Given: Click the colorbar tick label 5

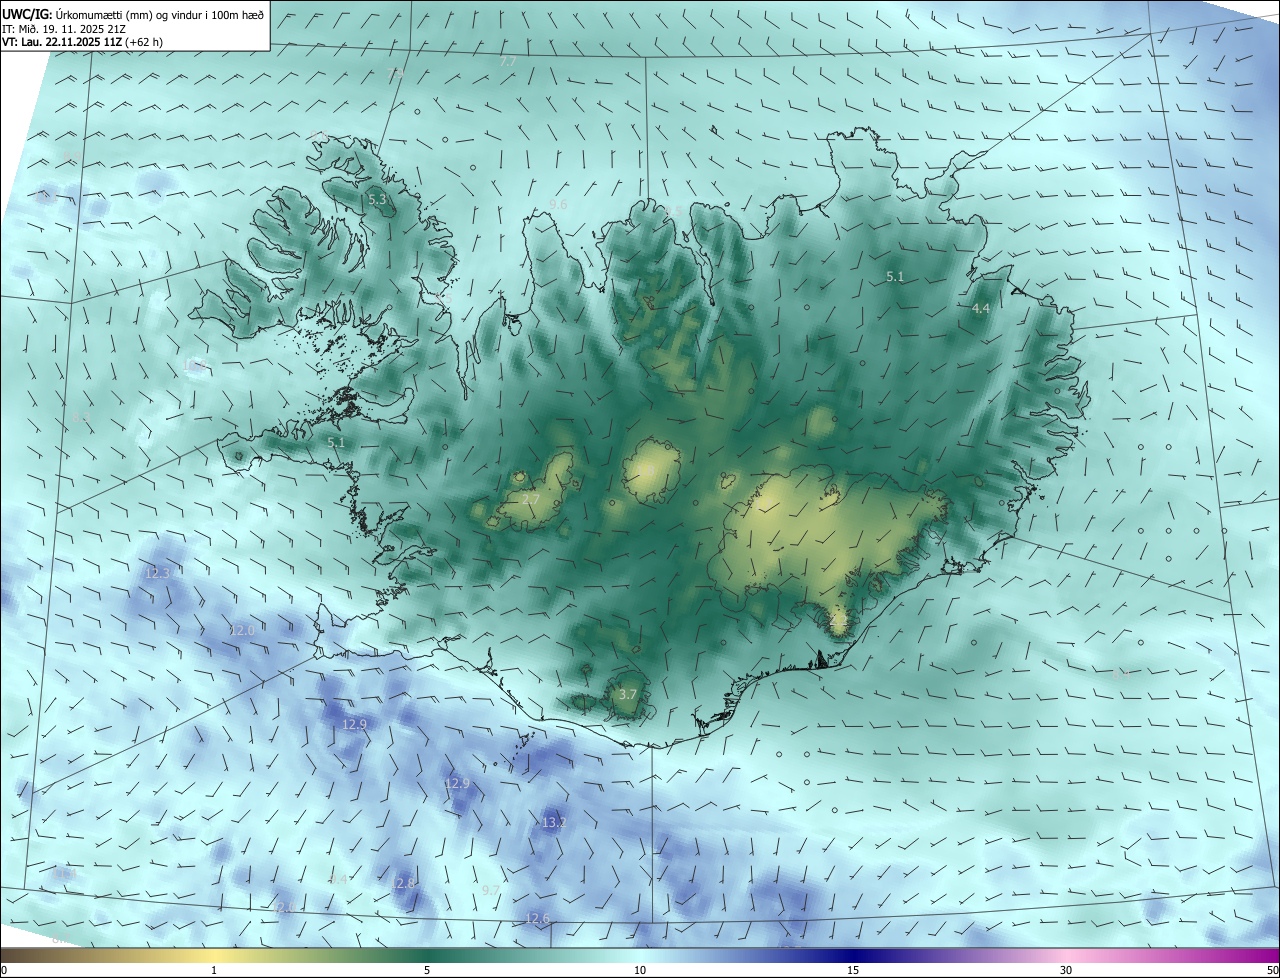Looking at the screenshot, I should (427, 970).
